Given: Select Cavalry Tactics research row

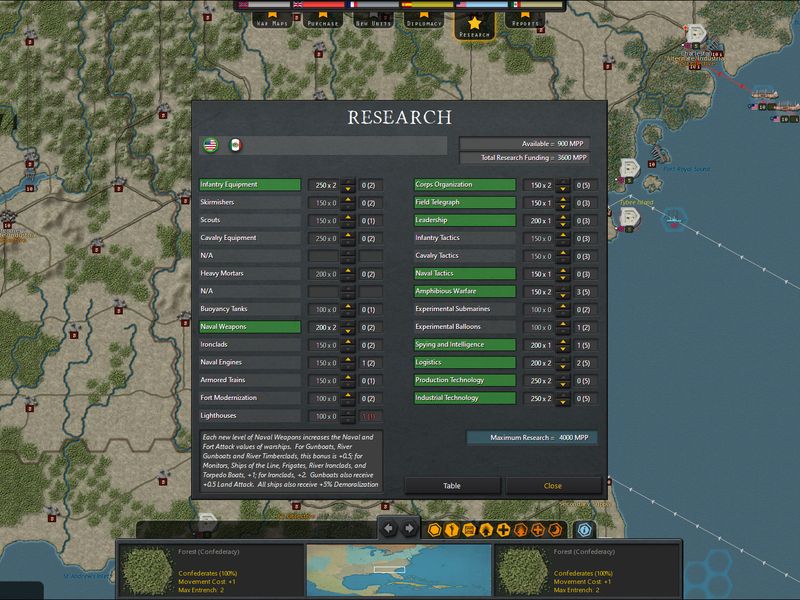Looking at the screenshot, I should click(465, 256).
